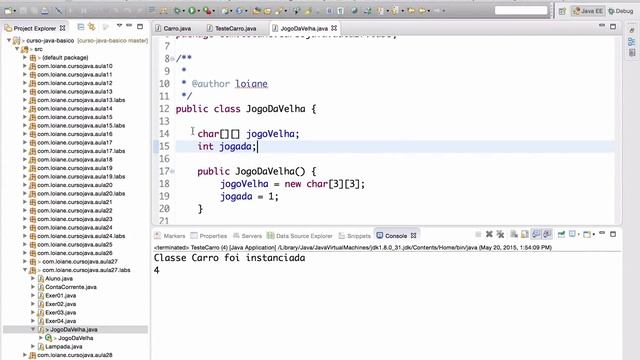Viewport: 640px width, 360px height.
Task: Click Open Perspective icon beside Java EE
Action: point(562,11)
